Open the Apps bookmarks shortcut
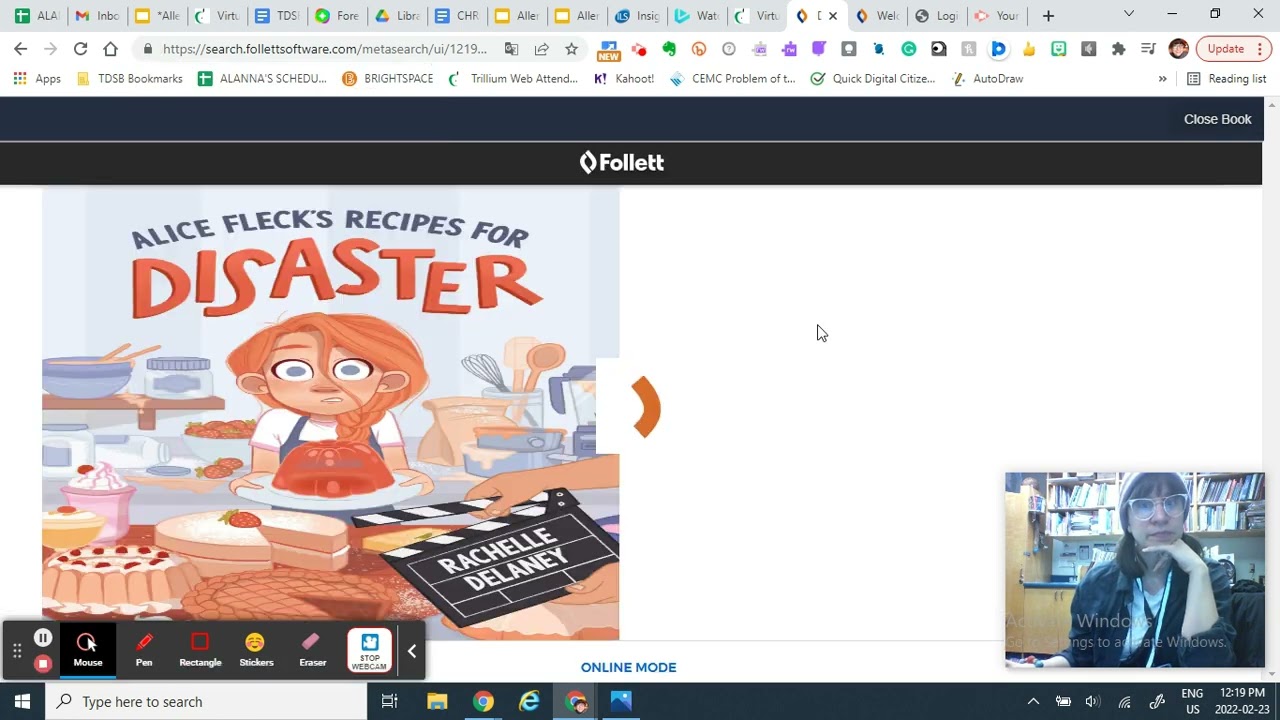1280x720 pixels. (37, 78)
